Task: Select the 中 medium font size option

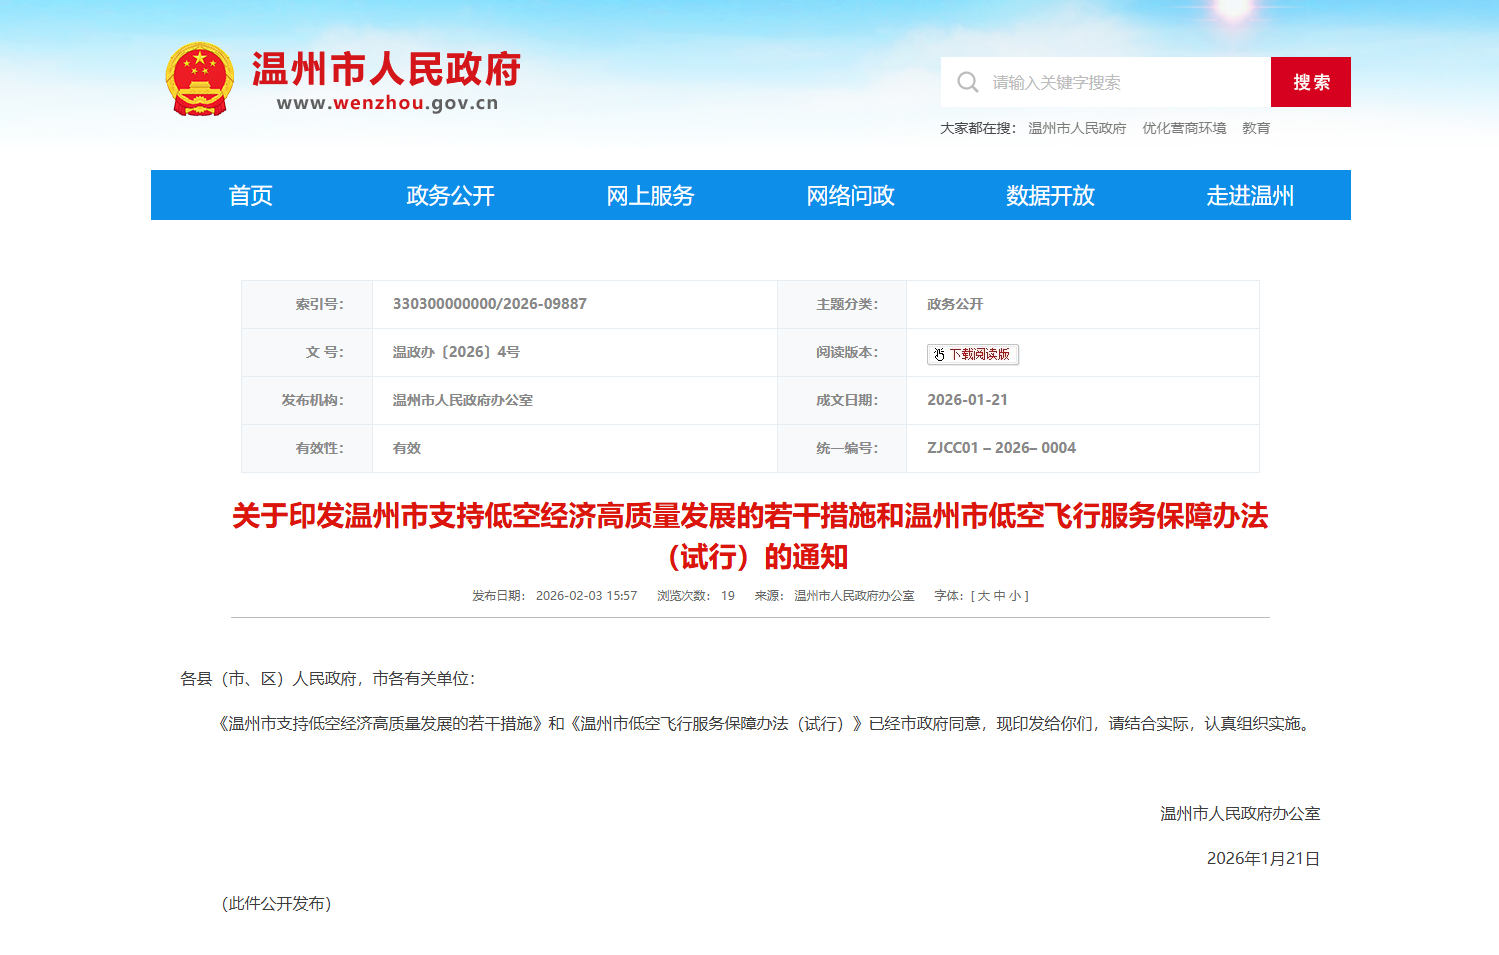Action: click(1001, 596)
